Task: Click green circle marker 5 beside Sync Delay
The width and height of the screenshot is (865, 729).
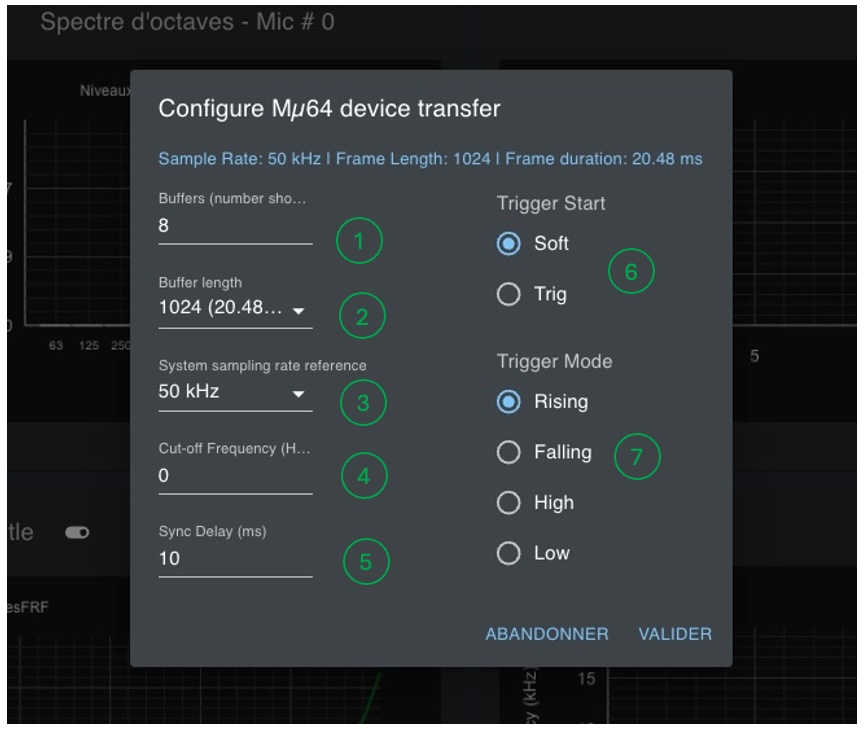Action: [x=365, y=562]
